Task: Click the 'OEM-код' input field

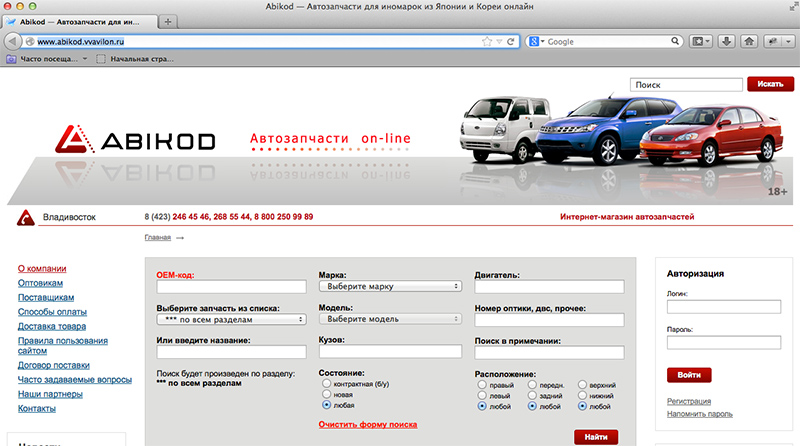Action: [231, 287]
